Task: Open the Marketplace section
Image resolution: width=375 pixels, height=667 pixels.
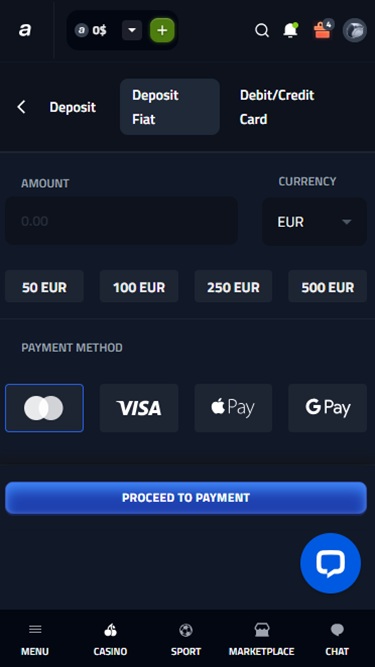Action: (x=261, y=639)
